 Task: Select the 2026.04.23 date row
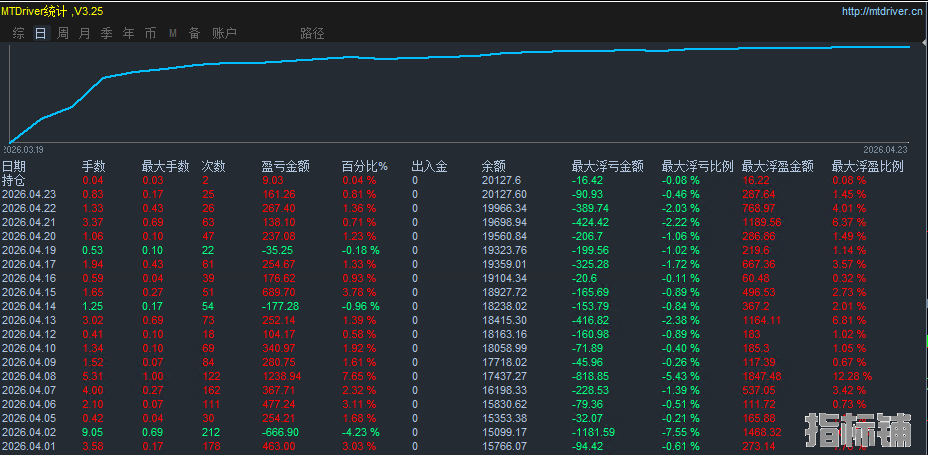pos(29,194)
